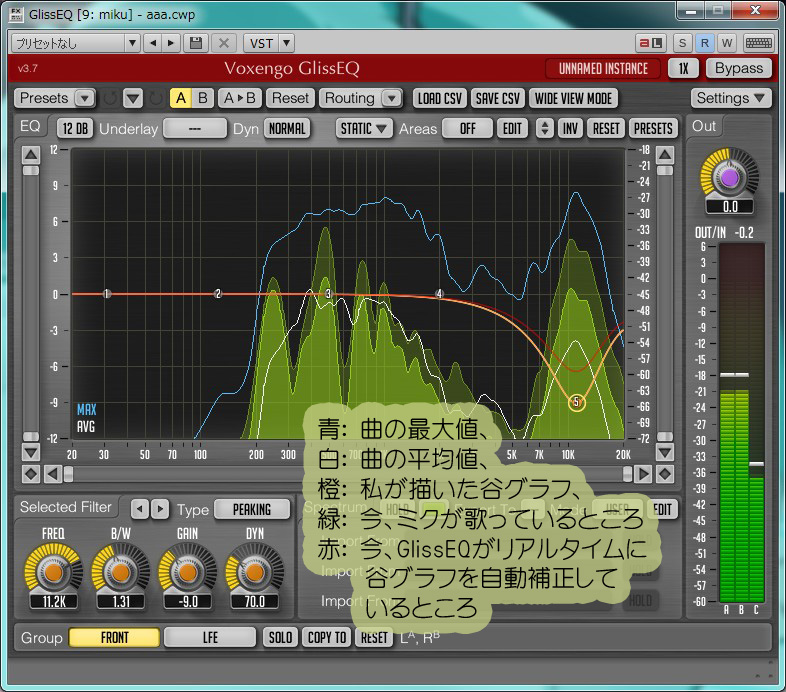The image size is (786, 692).
Task: Open the EQ tab
Action: point(30,126)
